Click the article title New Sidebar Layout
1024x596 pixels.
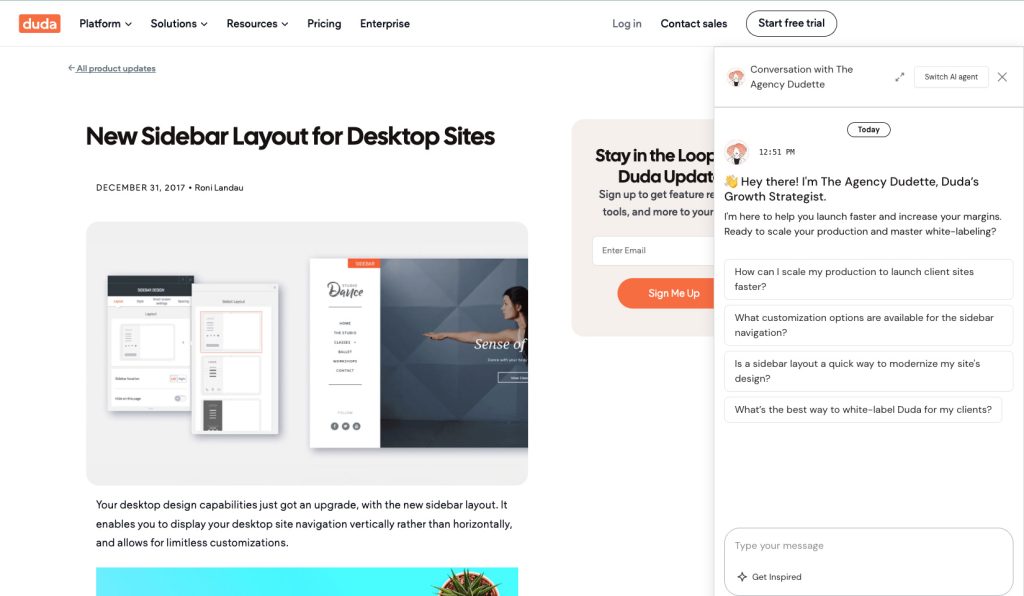(x=290, y=136)
